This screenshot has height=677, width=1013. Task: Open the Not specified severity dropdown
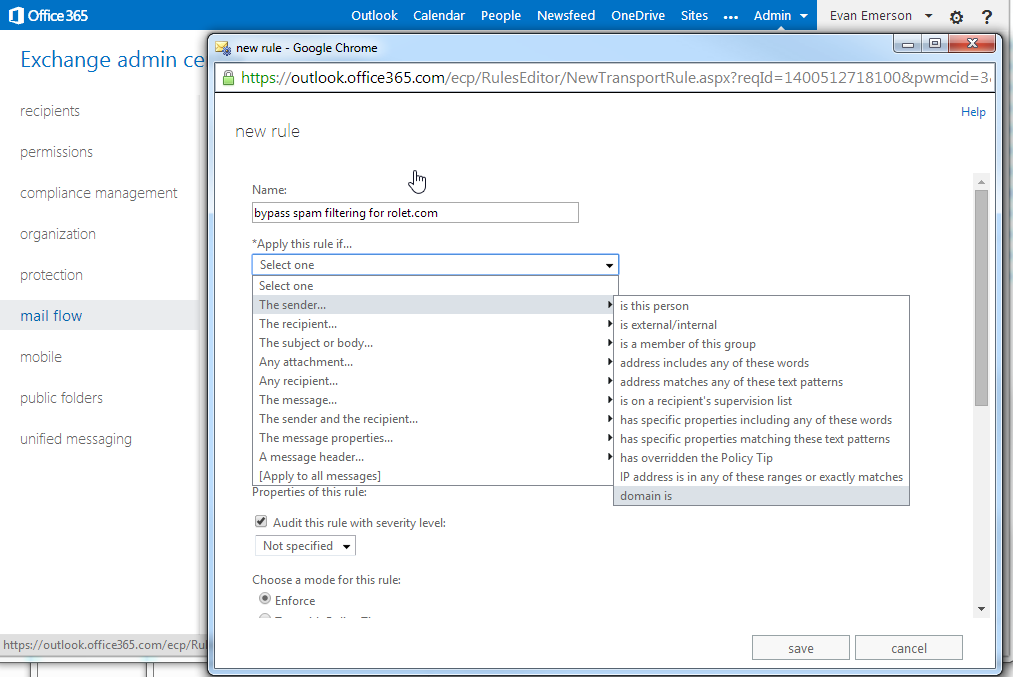pos(306,546)
